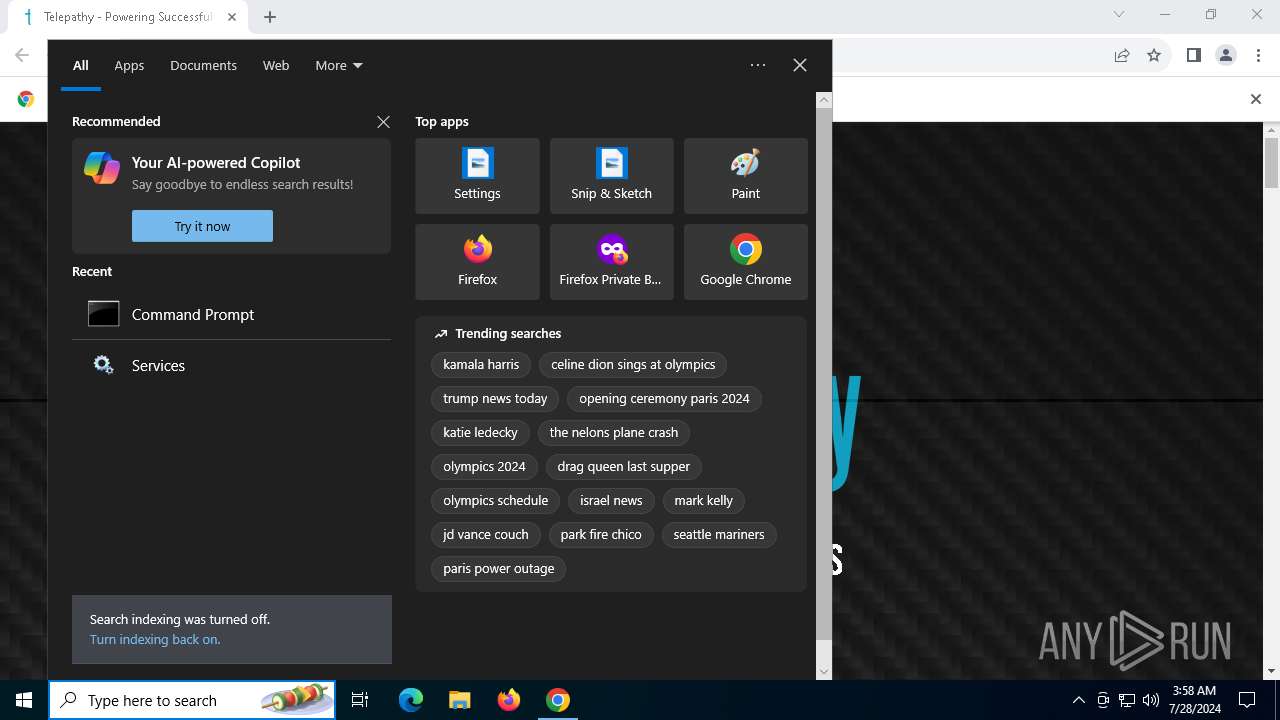Switch to the Apps tab
This screenshot has width=1280, height=720.
pyautogui.click(x=129, y=65)
